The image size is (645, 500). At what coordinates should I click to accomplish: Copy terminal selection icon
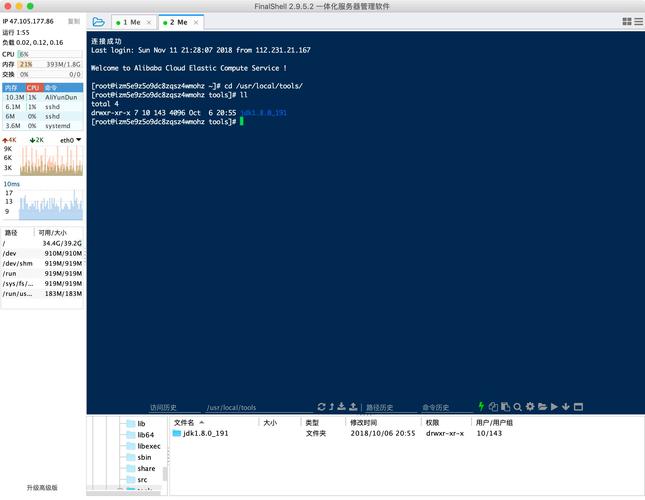click(493, 407)
